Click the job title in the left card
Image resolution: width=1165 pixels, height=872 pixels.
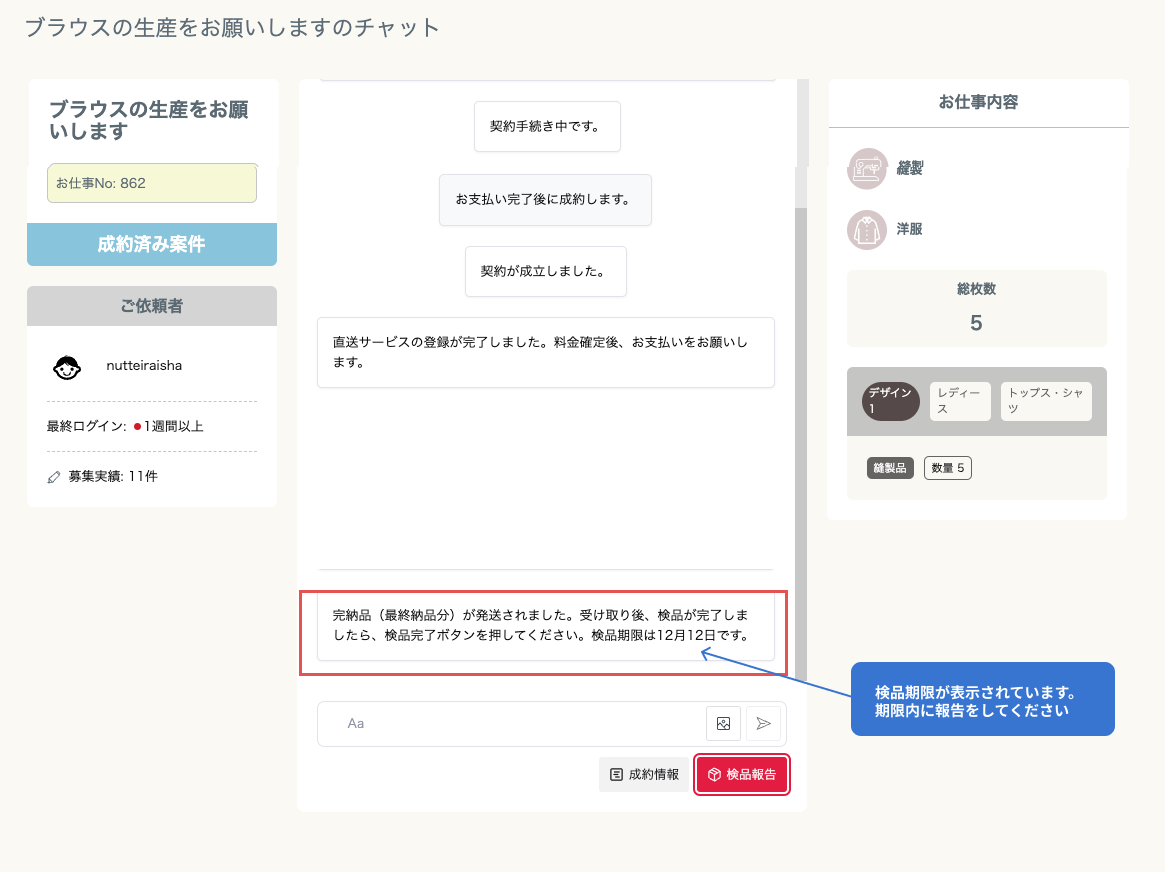(x=149, y=120)
